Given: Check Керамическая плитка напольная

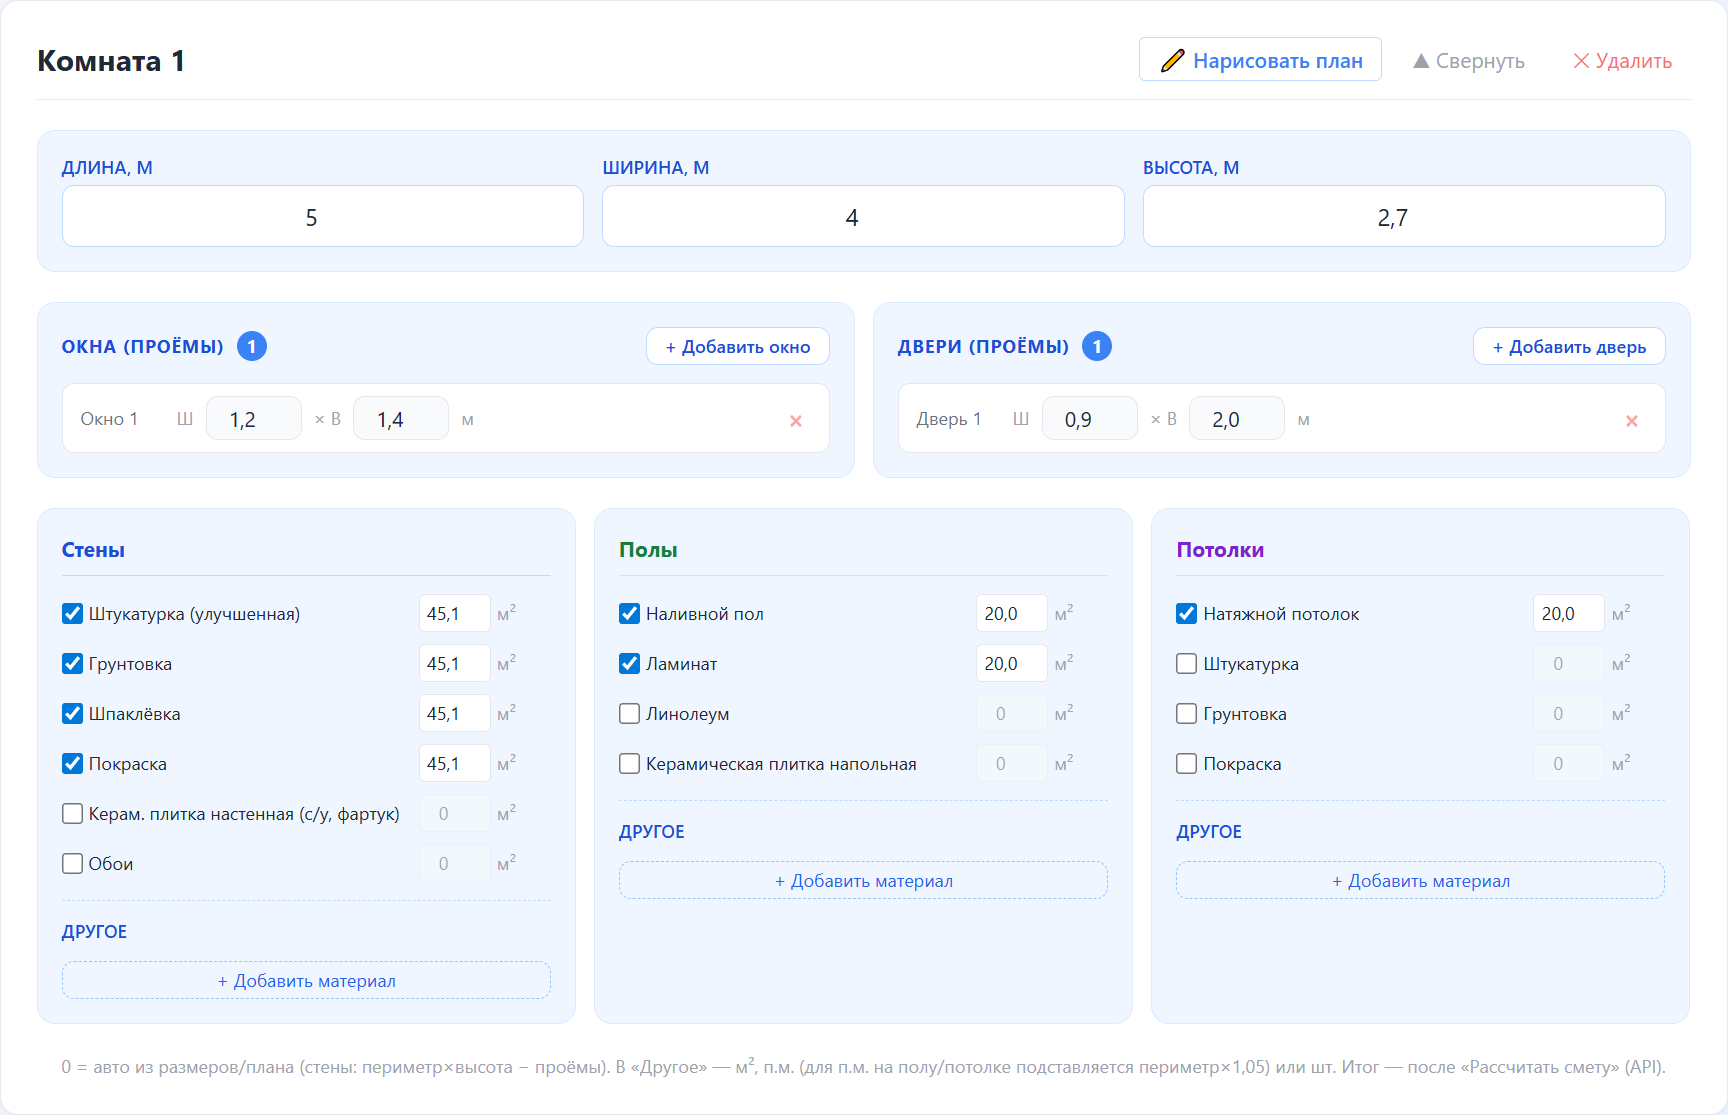Looking at the screenshot, I should pos(630,764).
